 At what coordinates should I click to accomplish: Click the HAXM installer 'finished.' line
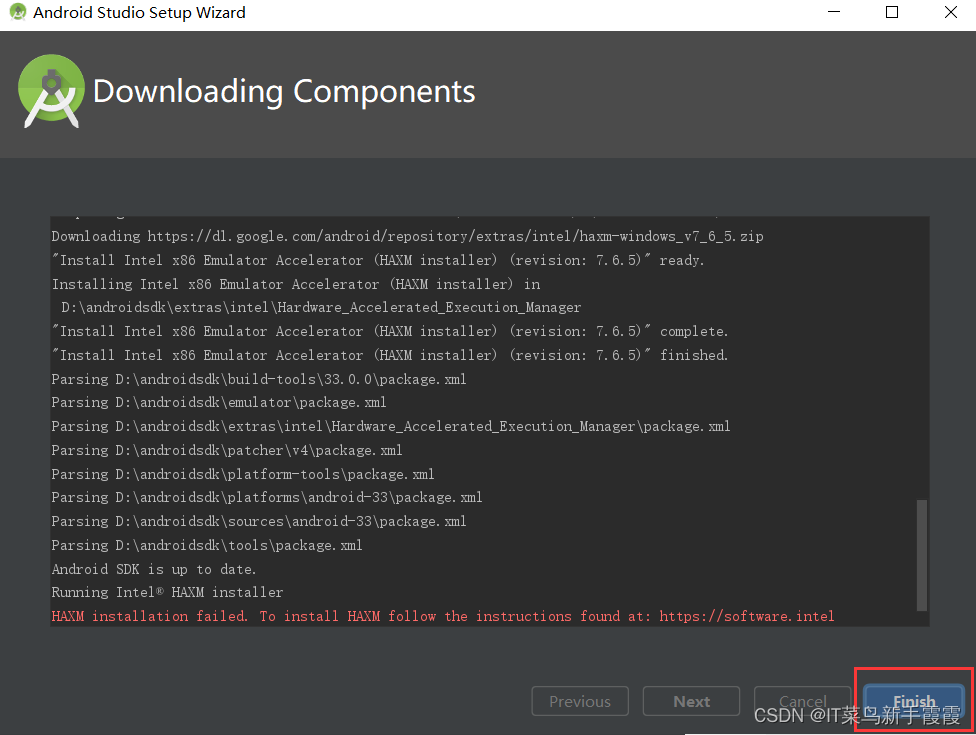click(x=390, y=355)
